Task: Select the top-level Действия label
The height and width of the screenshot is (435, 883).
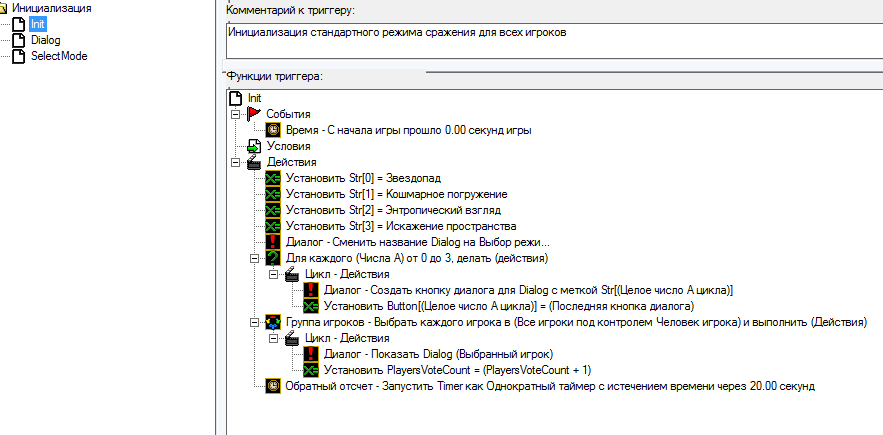Action: coord(291,162)
